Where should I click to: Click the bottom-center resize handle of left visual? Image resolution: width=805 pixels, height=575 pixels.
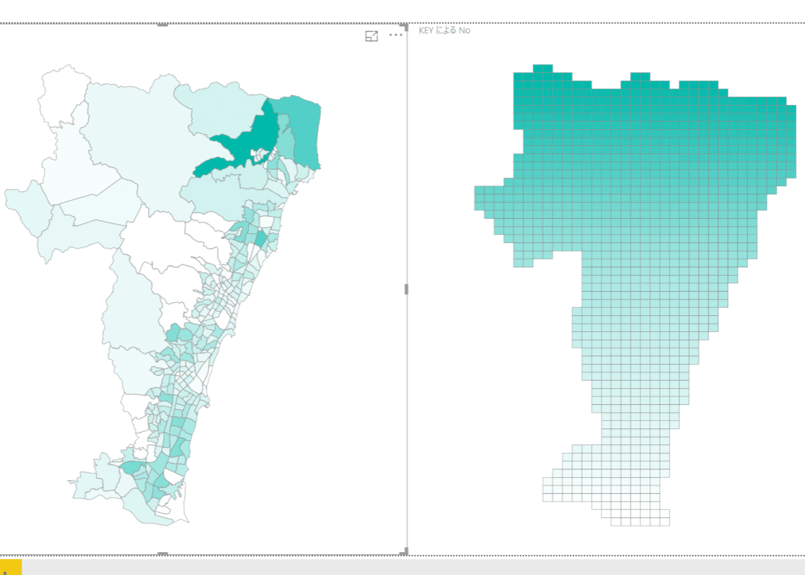(162, 554)
